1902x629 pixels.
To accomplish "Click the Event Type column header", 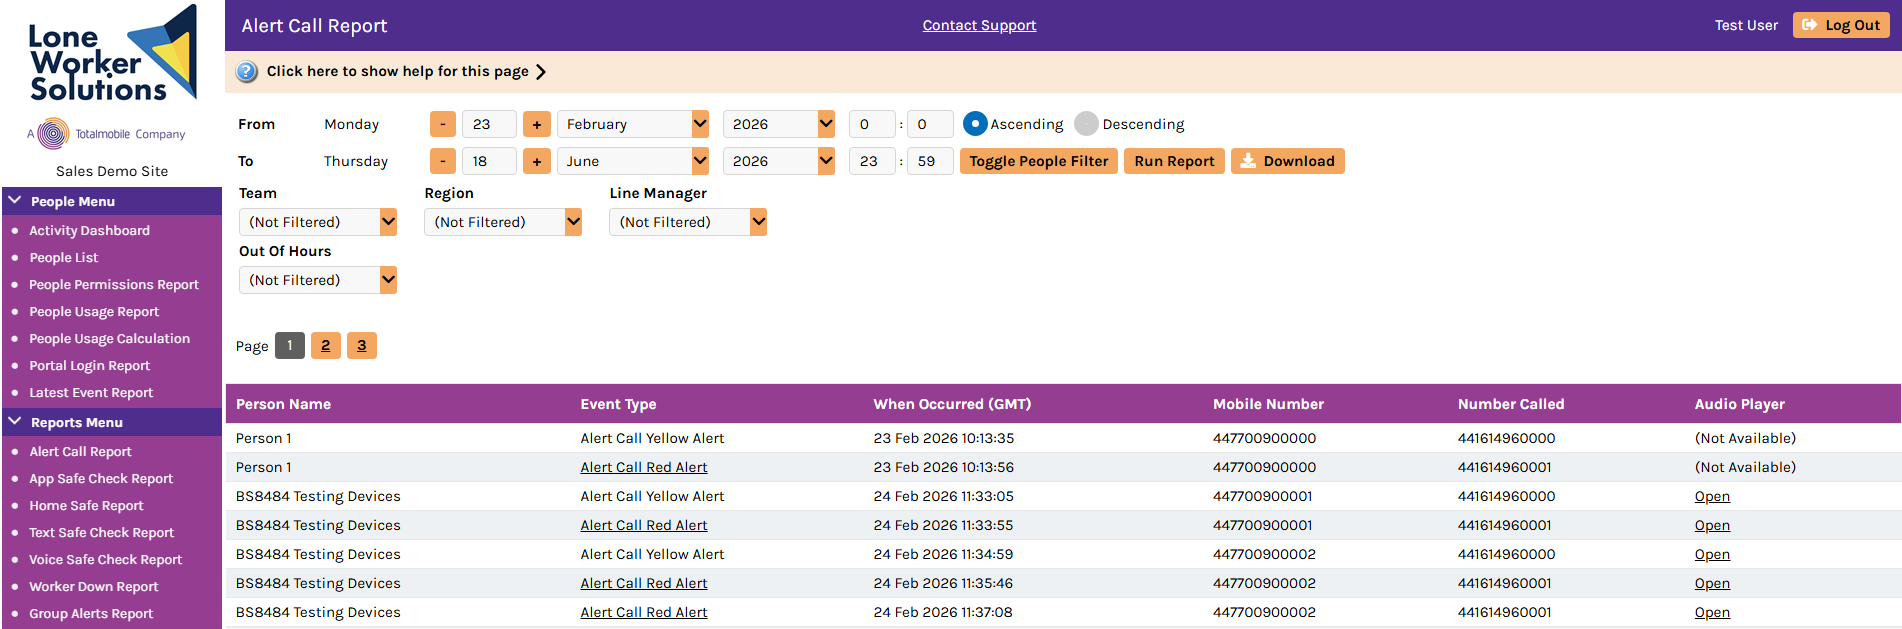I will [x=618, y=404].
